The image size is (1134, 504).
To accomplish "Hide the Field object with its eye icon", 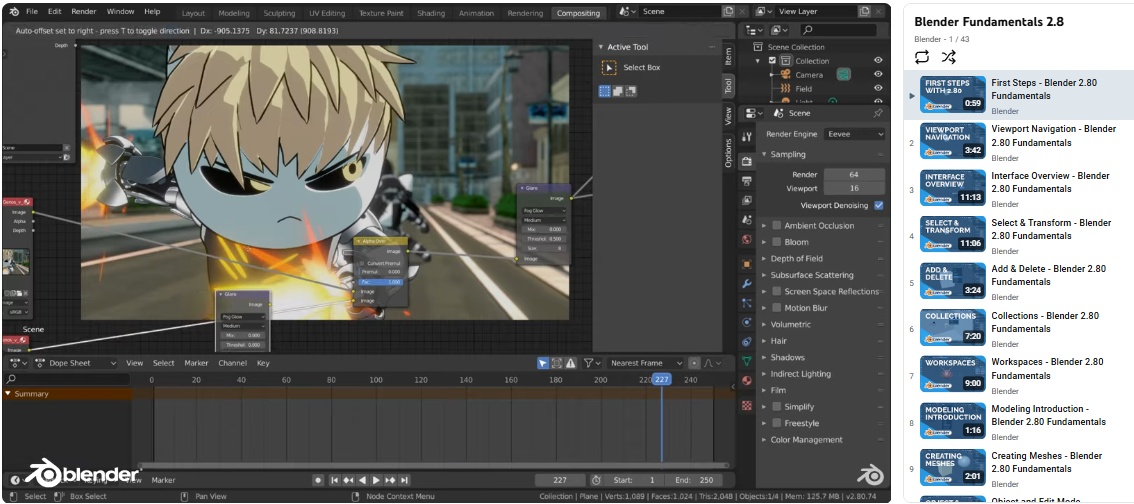I will 878,88.
